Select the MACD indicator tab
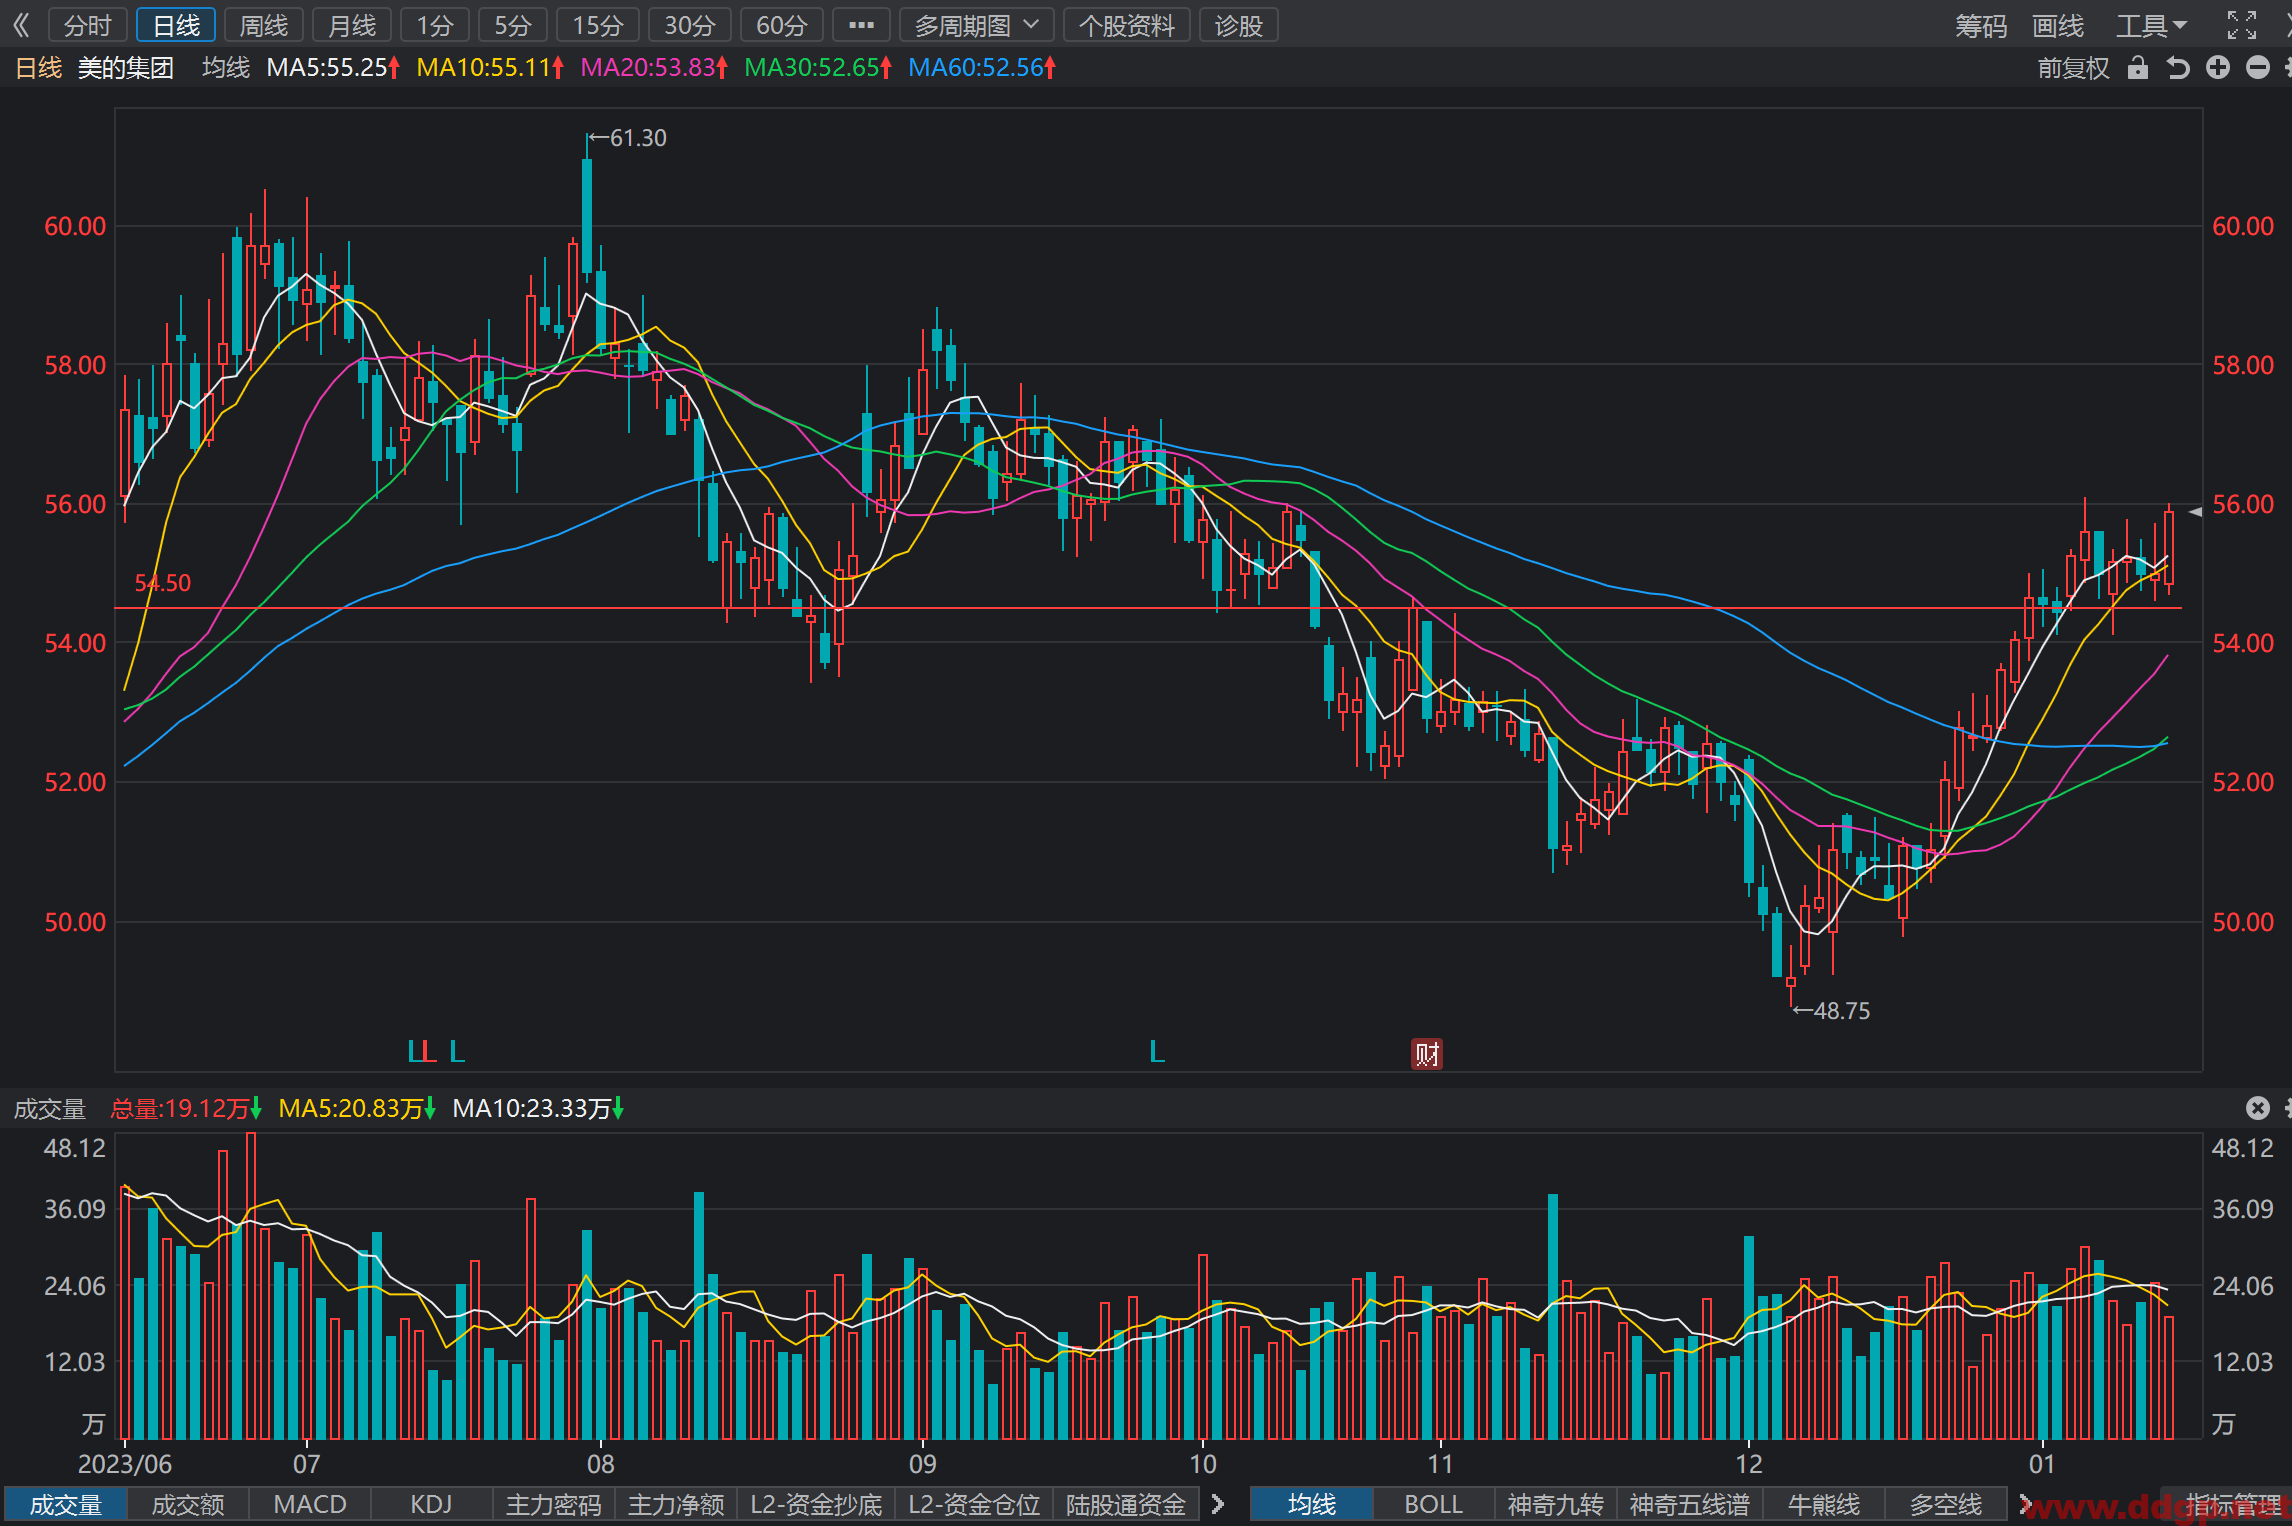The width and height of the screenshot is (2292, 1526). (310, 1504)
